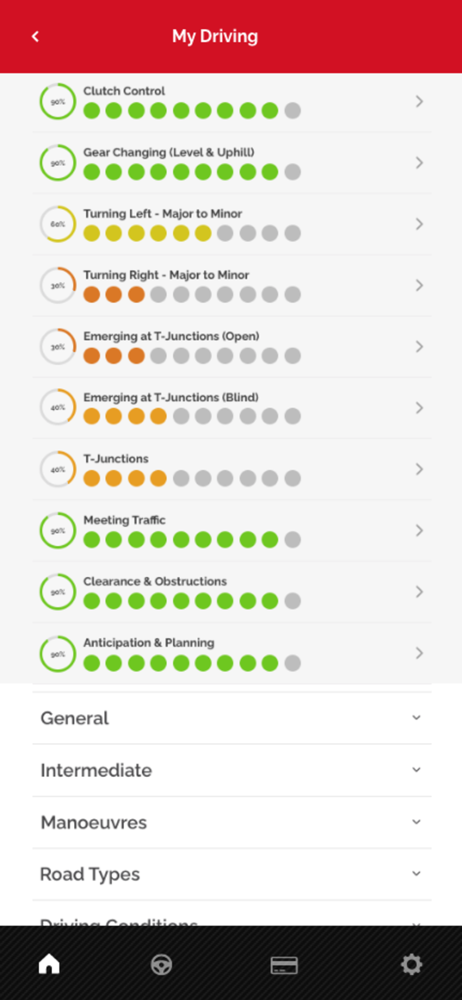The image size is (462, 1000).
Task: Click third orange dot of Turning Right rating
Action: (136, 294)
